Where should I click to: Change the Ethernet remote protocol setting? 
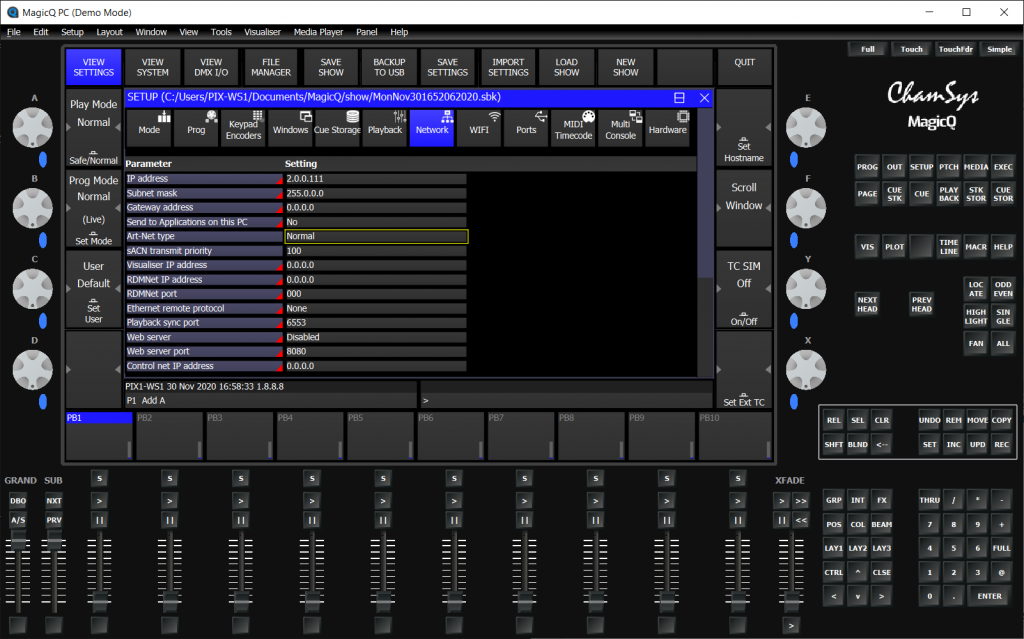[x=375, y=309]
